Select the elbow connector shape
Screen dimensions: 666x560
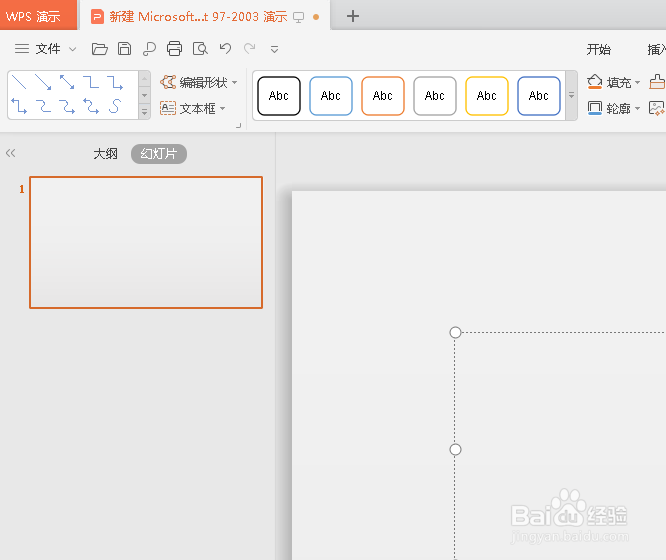[91, 82]
